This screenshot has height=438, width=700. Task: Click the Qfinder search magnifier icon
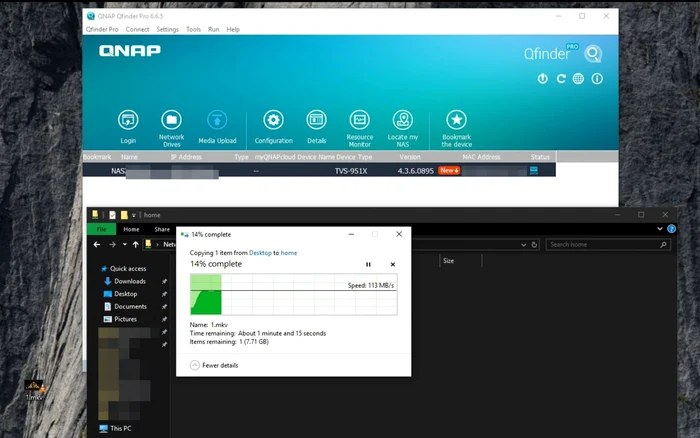click(x=593, y=54)
